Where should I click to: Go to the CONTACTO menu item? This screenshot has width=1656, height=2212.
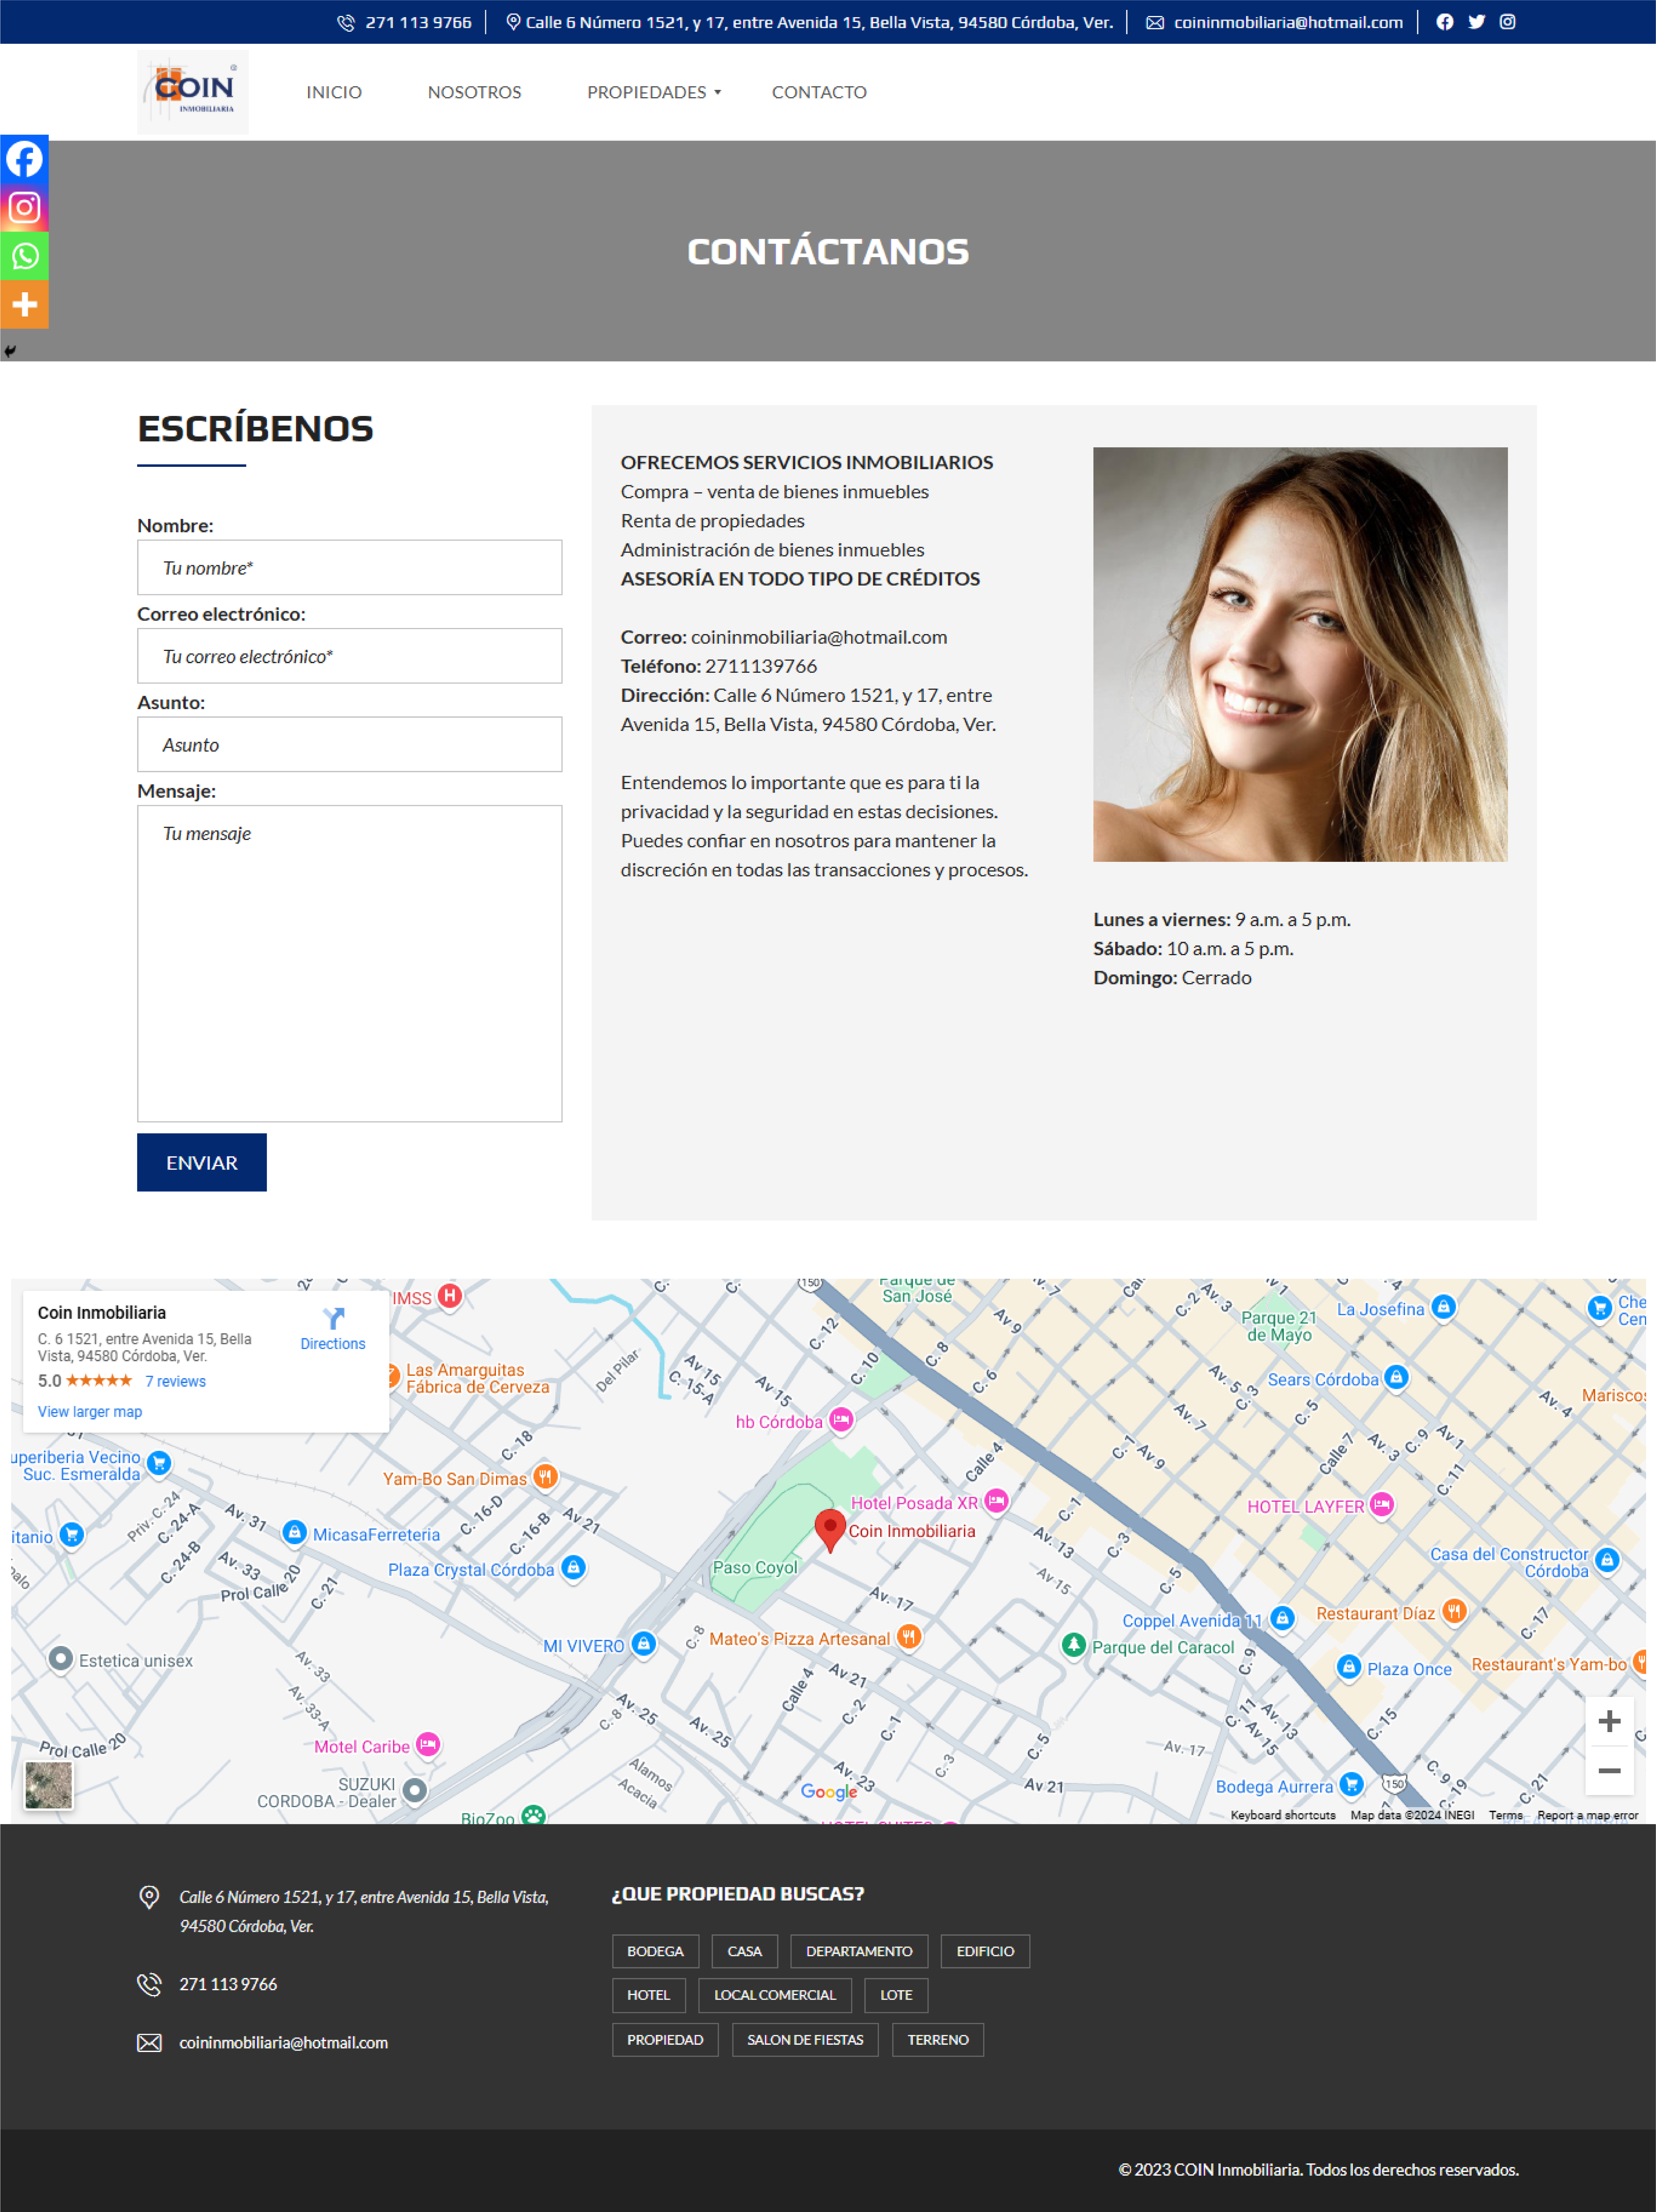point(819,92)
